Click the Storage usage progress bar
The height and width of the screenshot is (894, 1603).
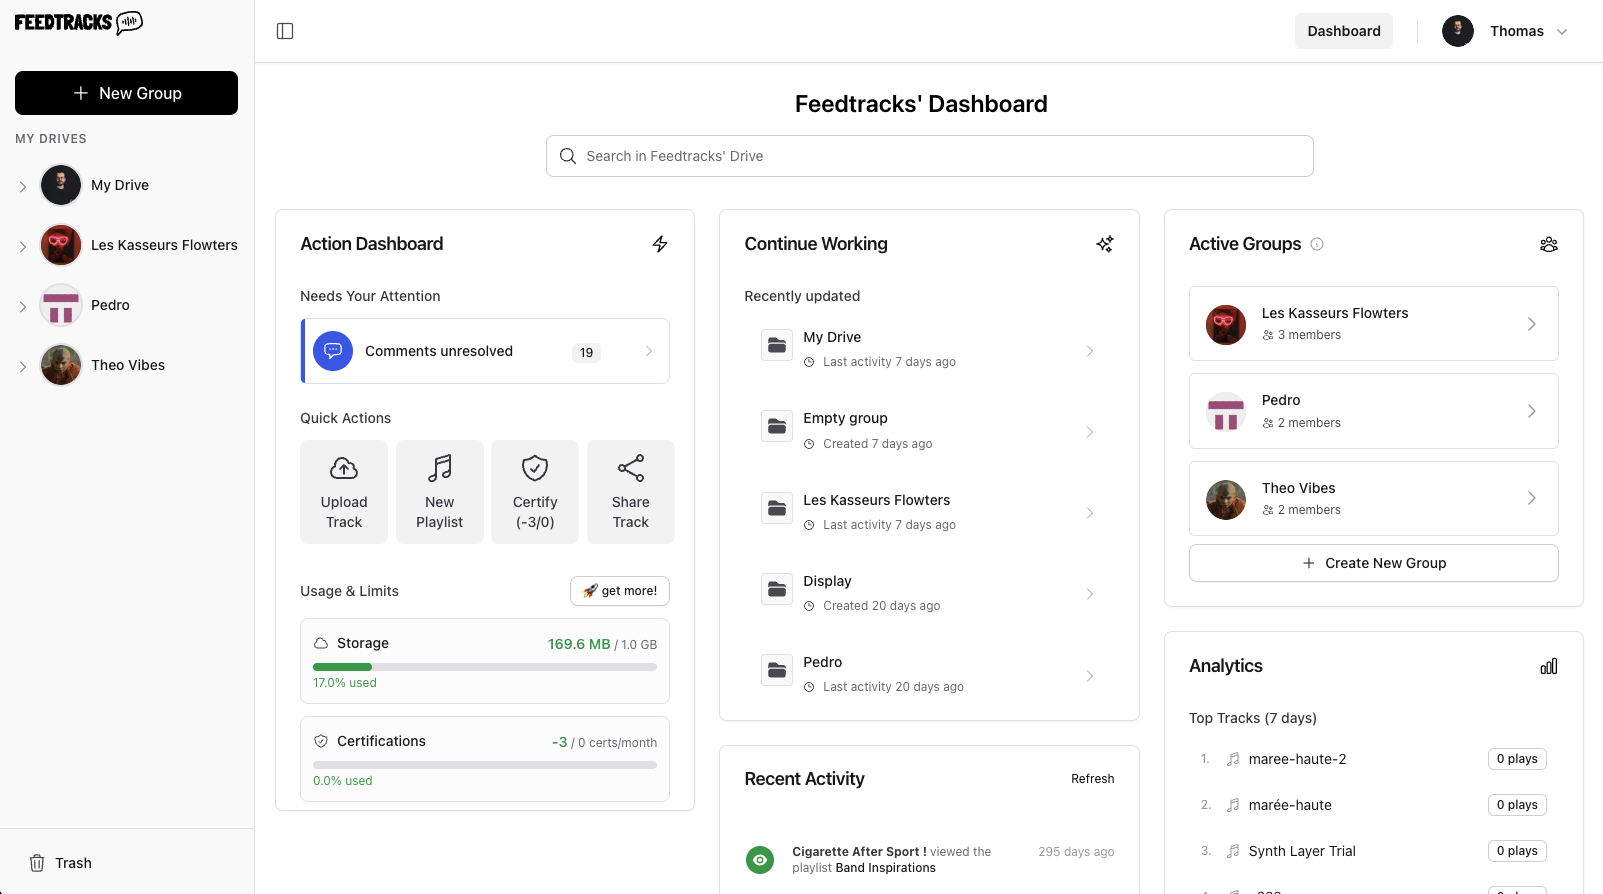tap(485, 667)
